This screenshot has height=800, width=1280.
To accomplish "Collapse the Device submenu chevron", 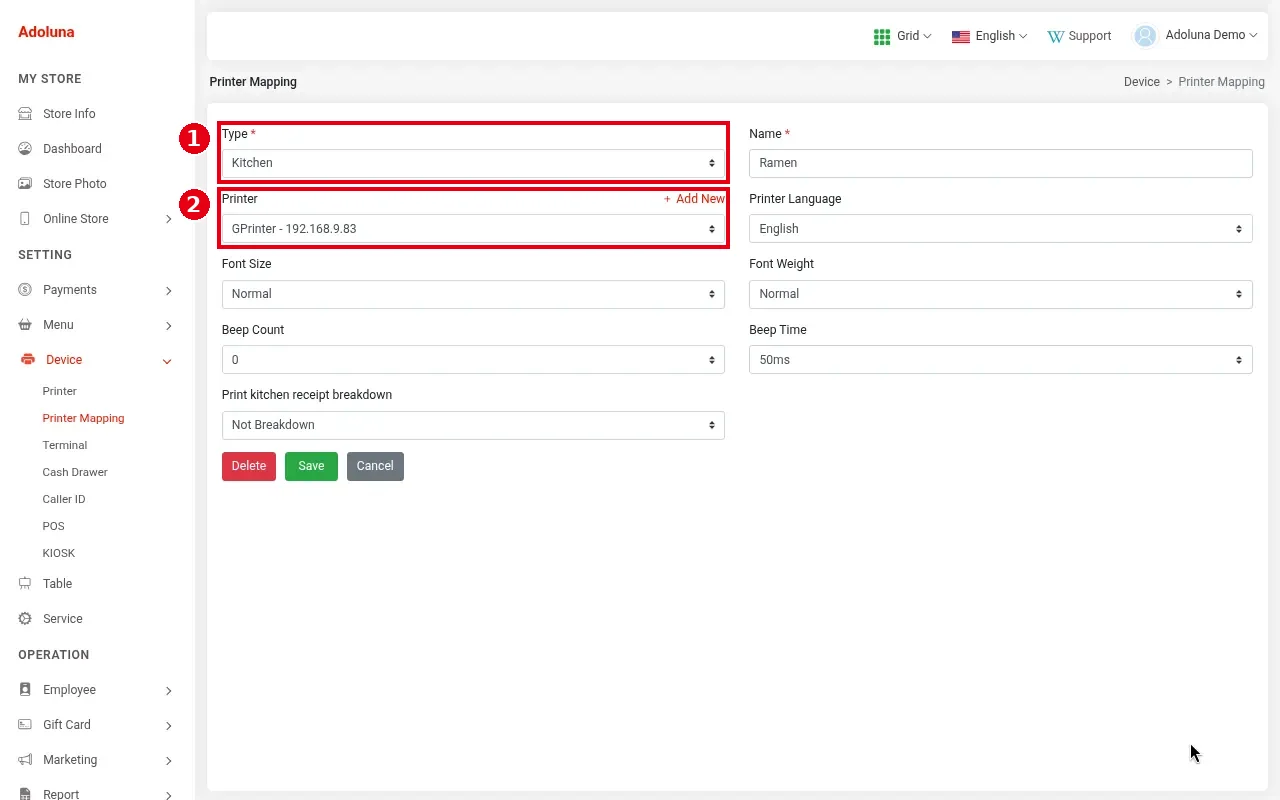I will tap(167, 361).
